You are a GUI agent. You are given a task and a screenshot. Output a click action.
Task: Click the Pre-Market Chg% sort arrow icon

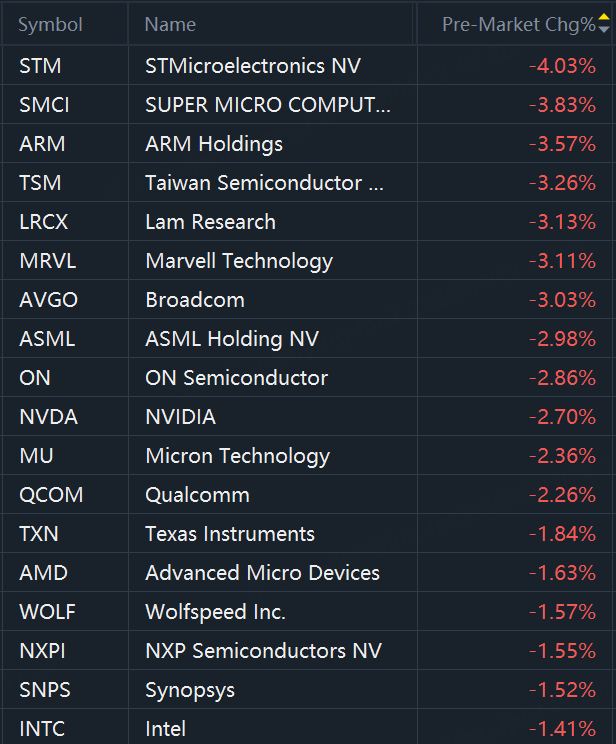point(603,23)
